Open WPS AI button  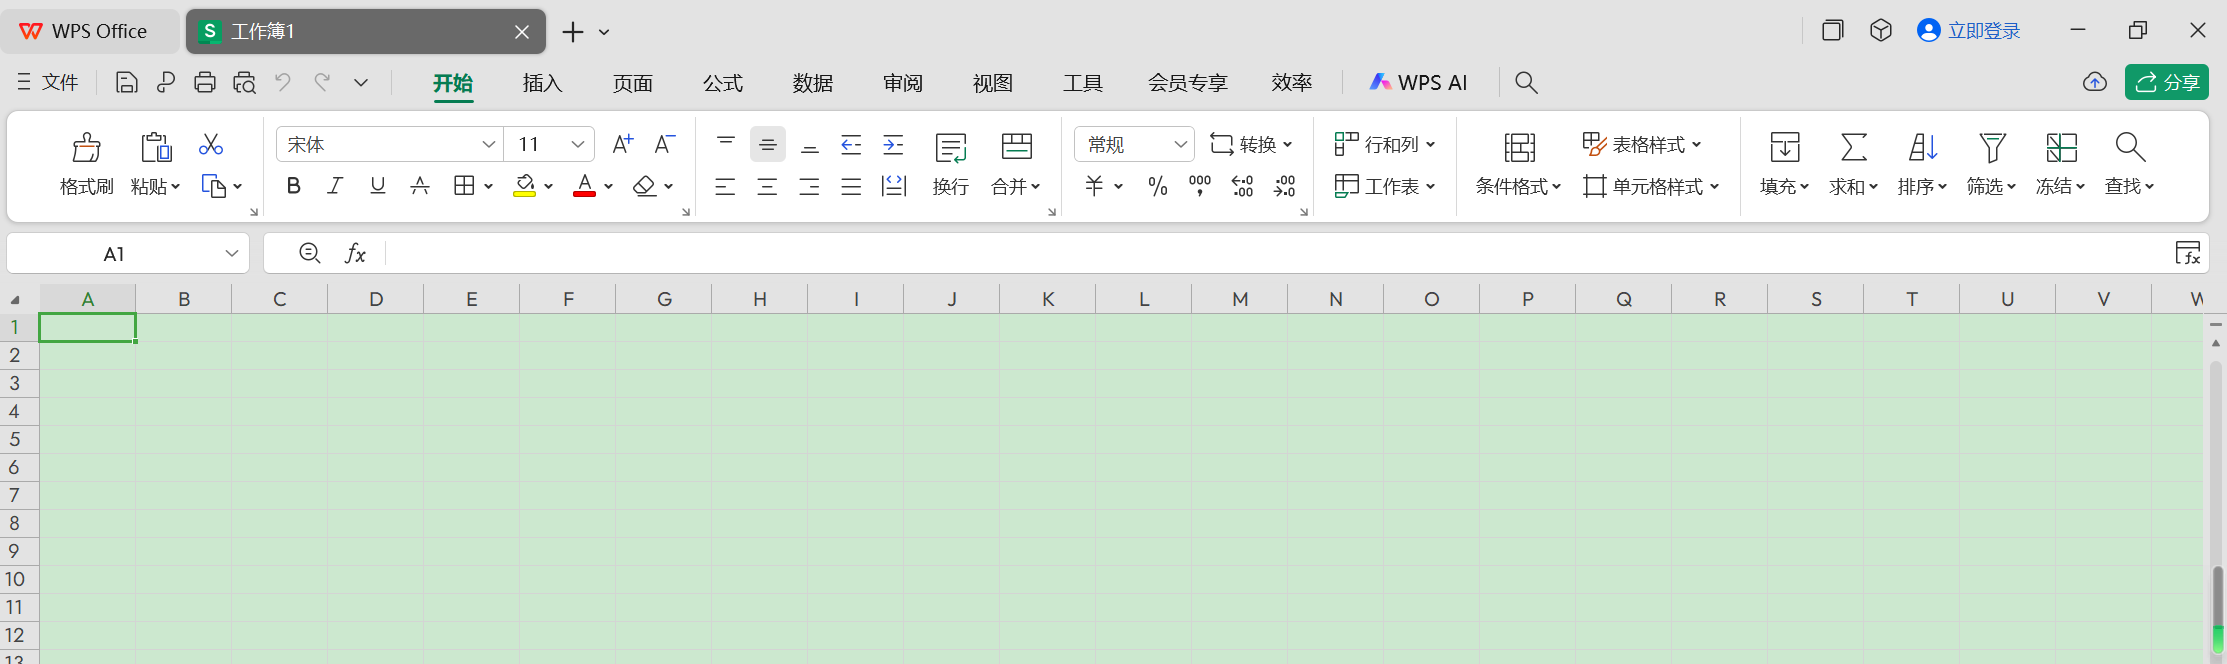[1418, 83]
